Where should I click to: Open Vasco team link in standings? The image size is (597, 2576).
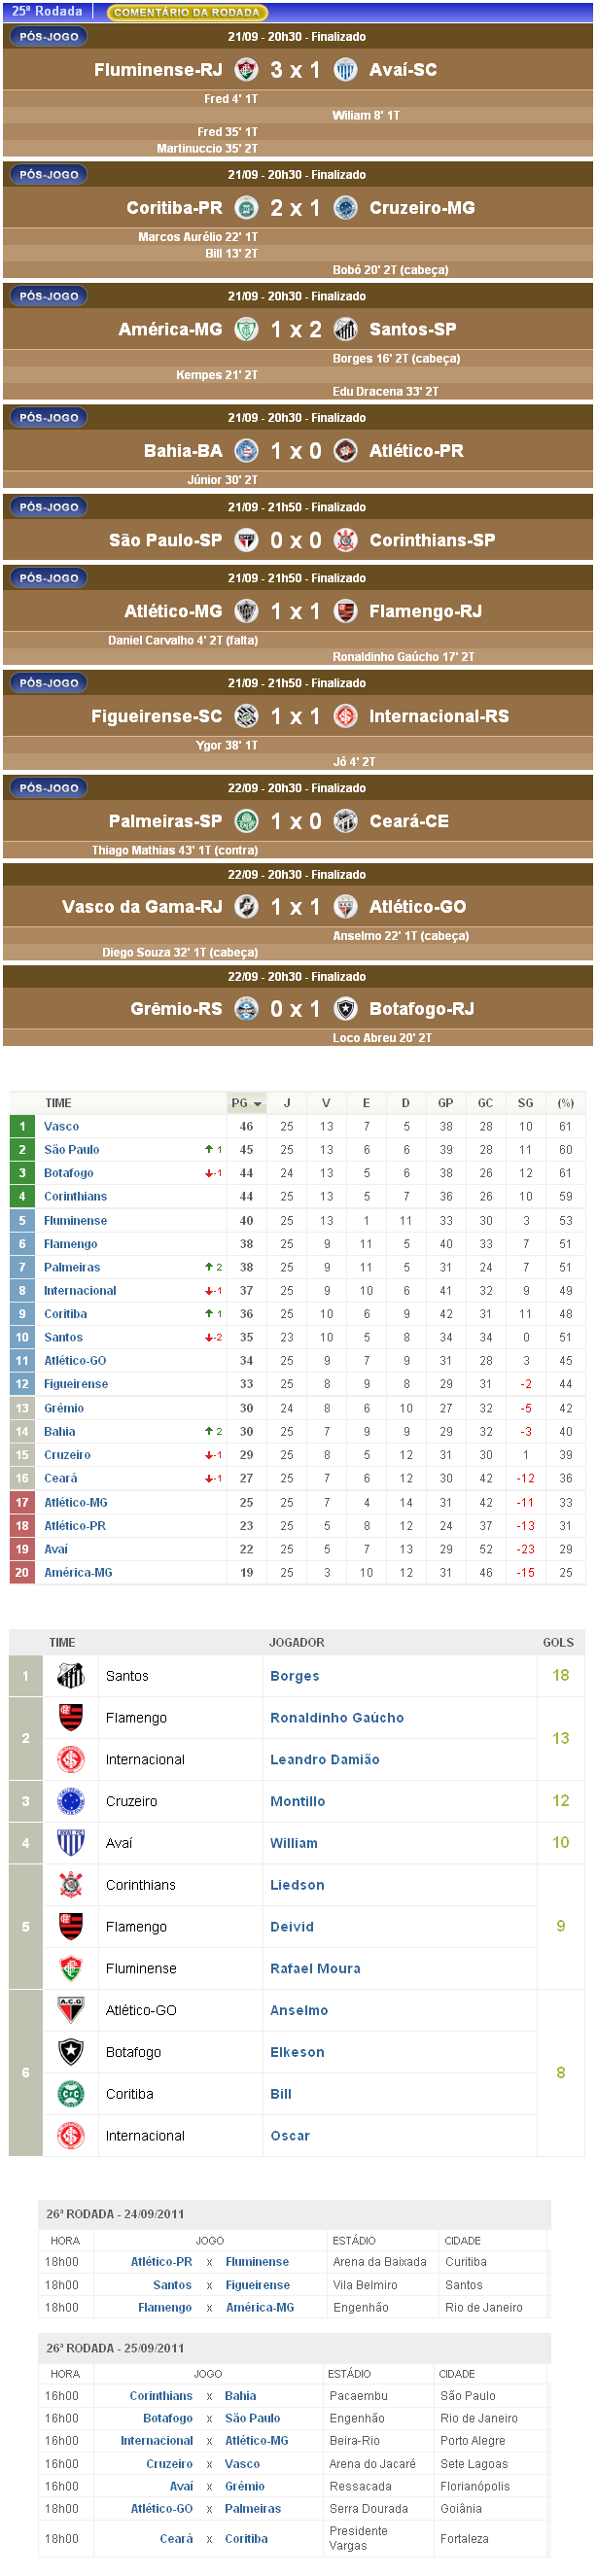click(62, 1127)
